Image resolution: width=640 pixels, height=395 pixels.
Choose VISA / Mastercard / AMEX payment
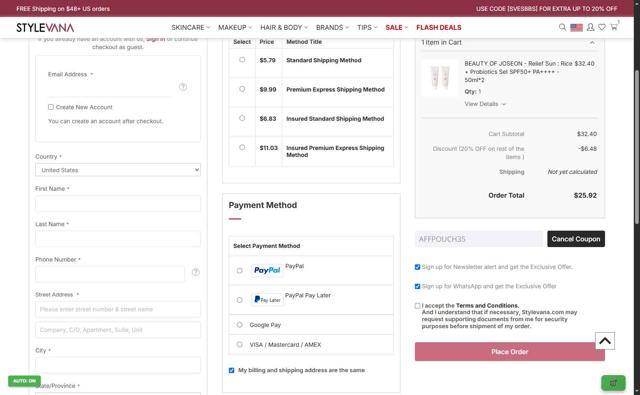tap(240, 344)
